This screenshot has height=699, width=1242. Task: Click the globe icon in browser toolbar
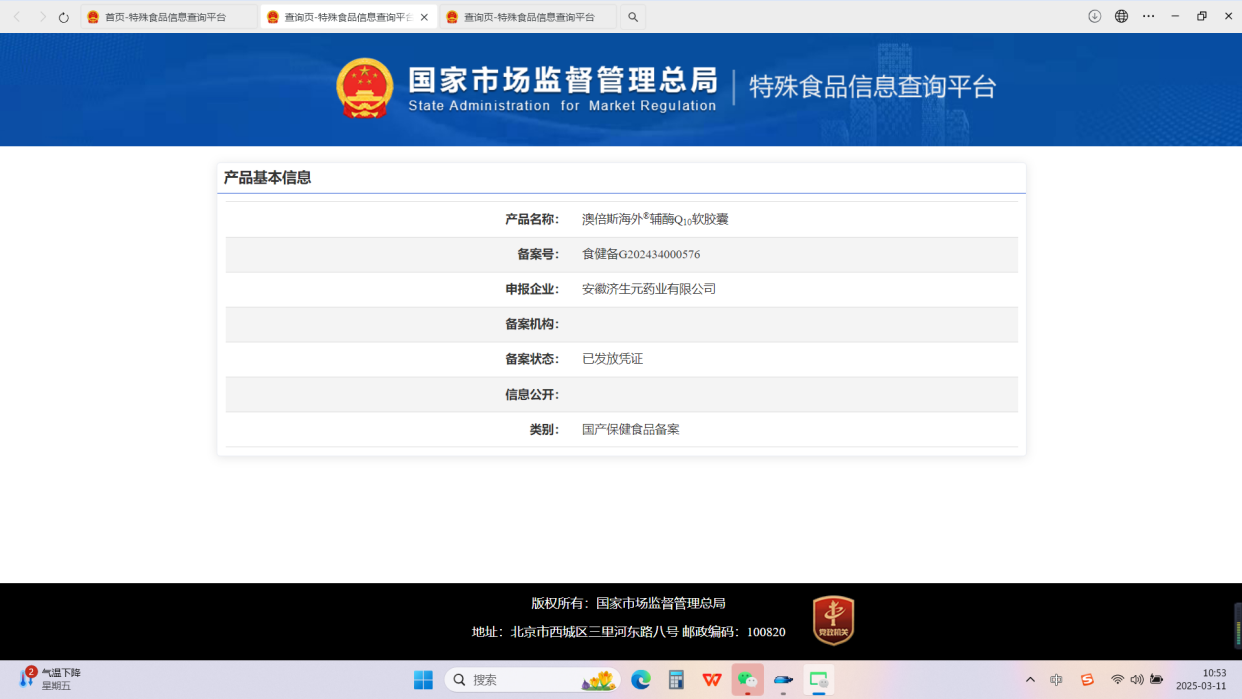pos(1122,16)
